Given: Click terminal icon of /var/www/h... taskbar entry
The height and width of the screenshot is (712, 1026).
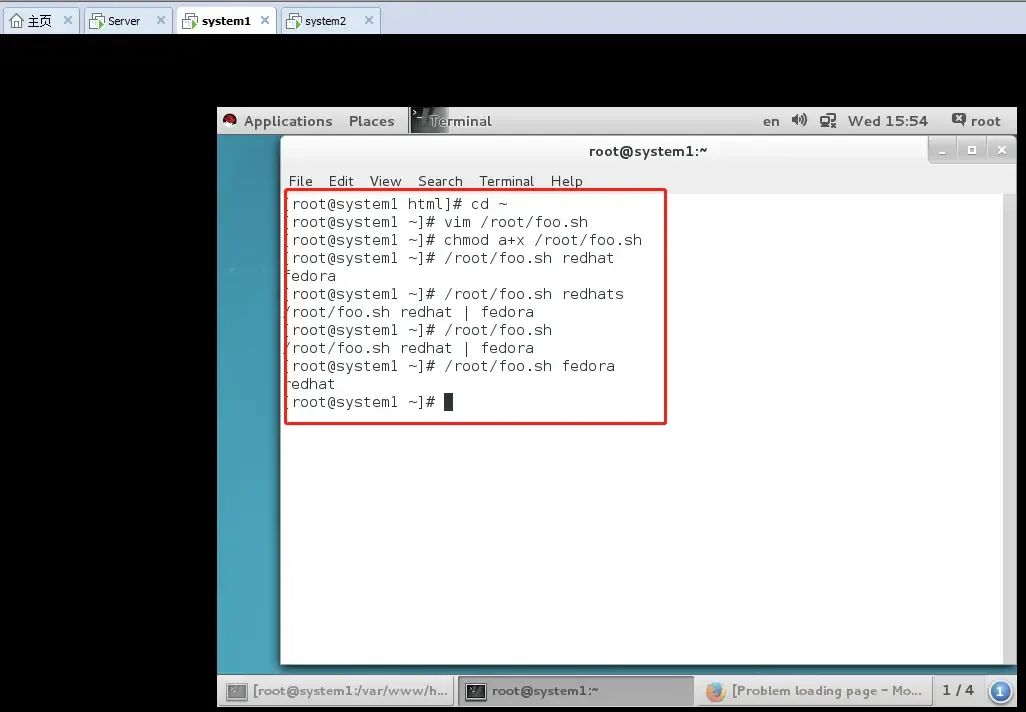Looking at the screenshot, I should [236, 691].
